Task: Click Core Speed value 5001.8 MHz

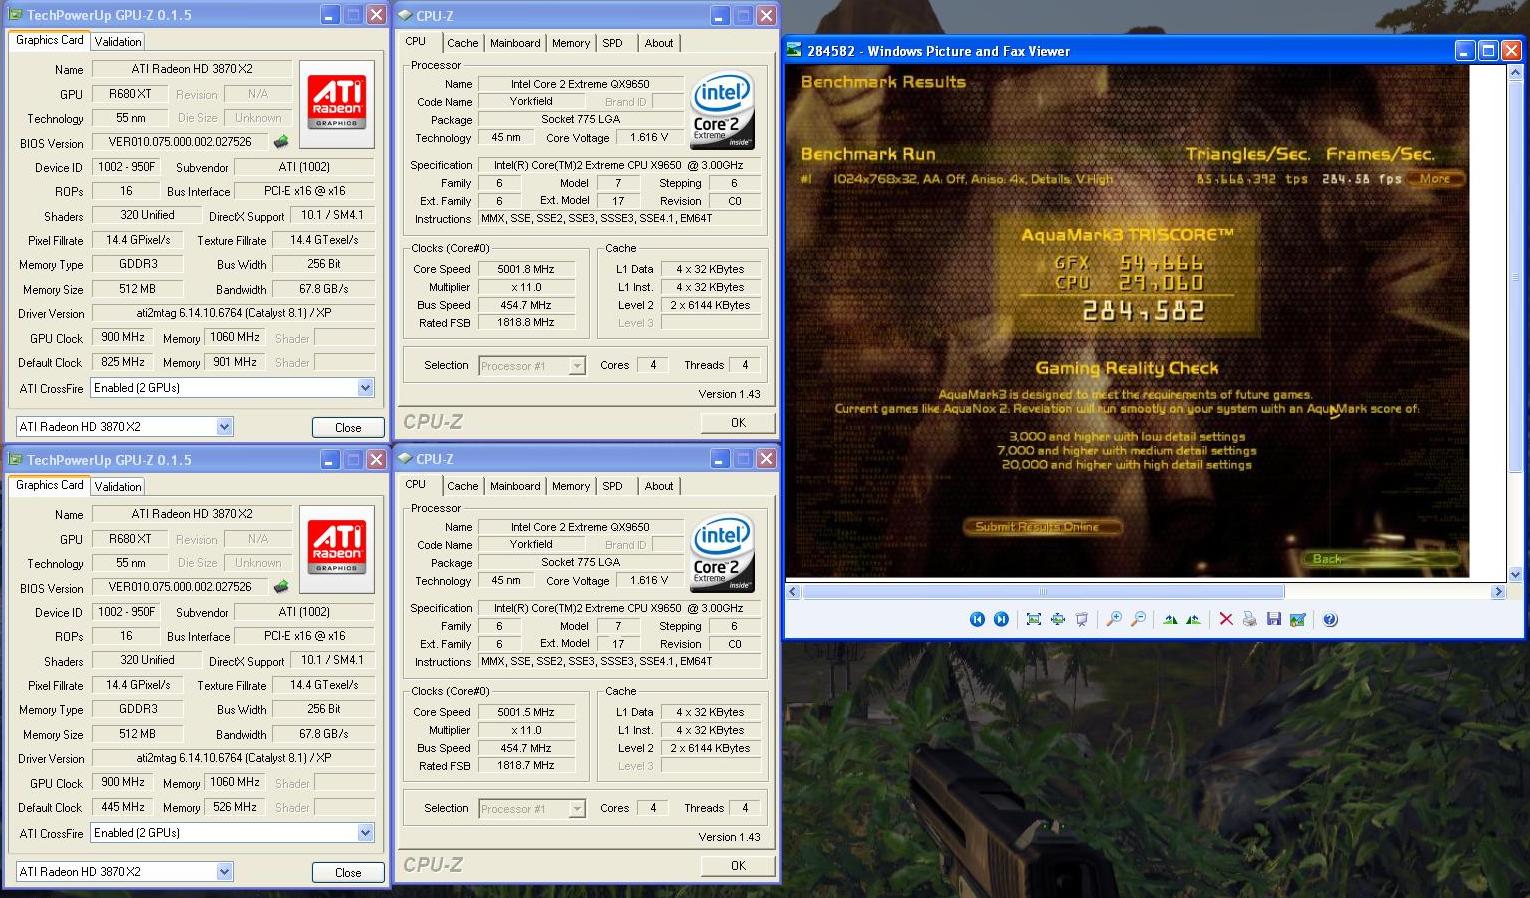Action: (526, 269)
